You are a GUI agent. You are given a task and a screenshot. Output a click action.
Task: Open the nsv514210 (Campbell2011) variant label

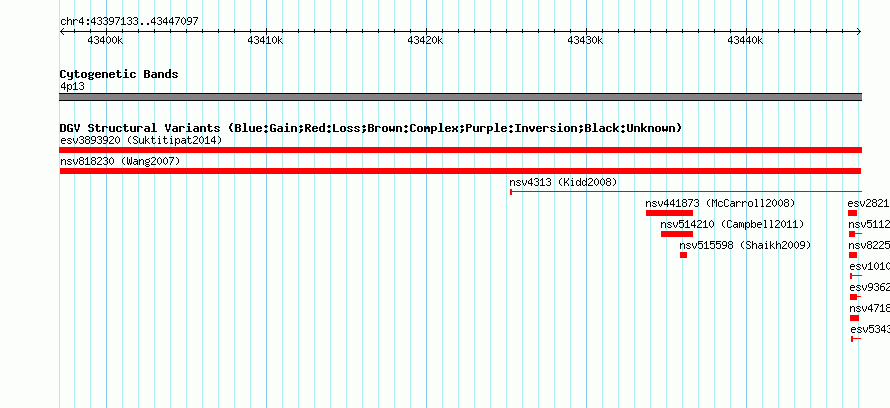pos(732,225)
